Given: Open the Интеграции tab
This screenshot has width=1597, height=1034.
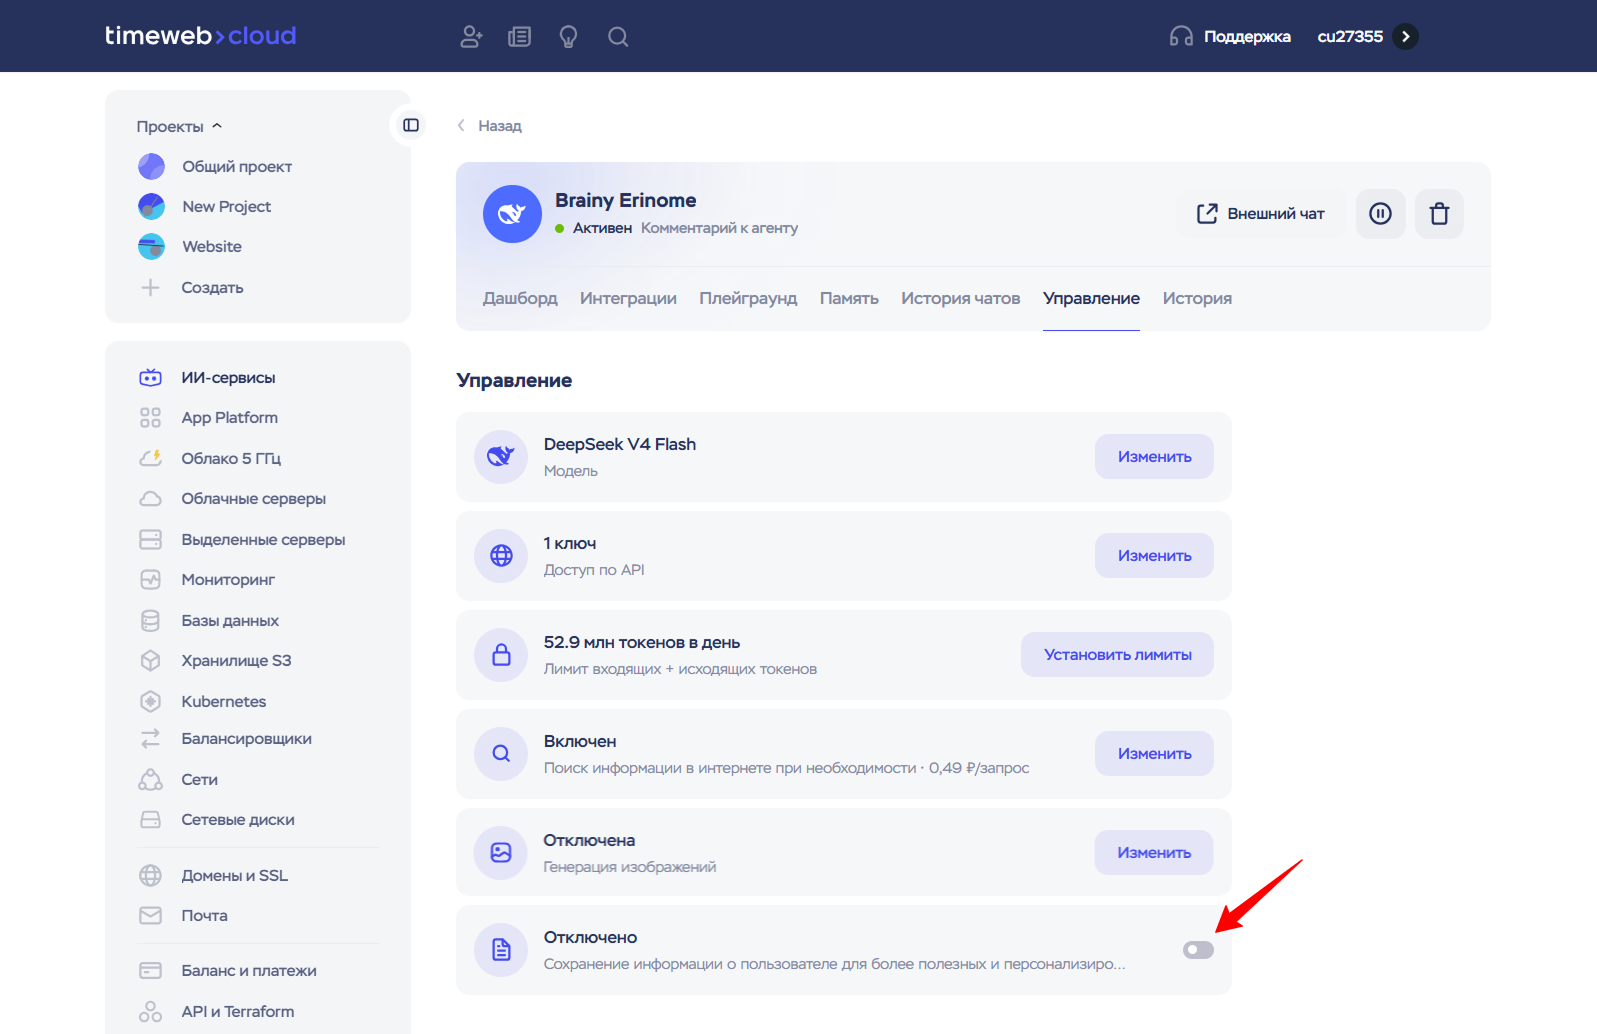Looking at the screenshot, I should pyautogui.click(x=628, y=299).
